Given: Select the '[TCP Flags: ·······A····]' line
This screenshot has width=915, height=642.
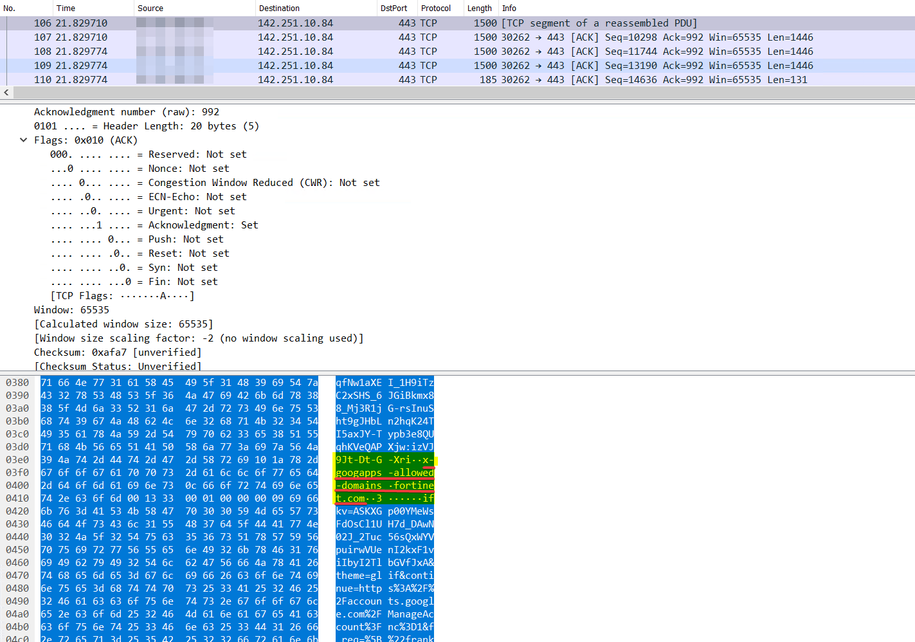Looking at the screenshot, I should click(123, 296).
